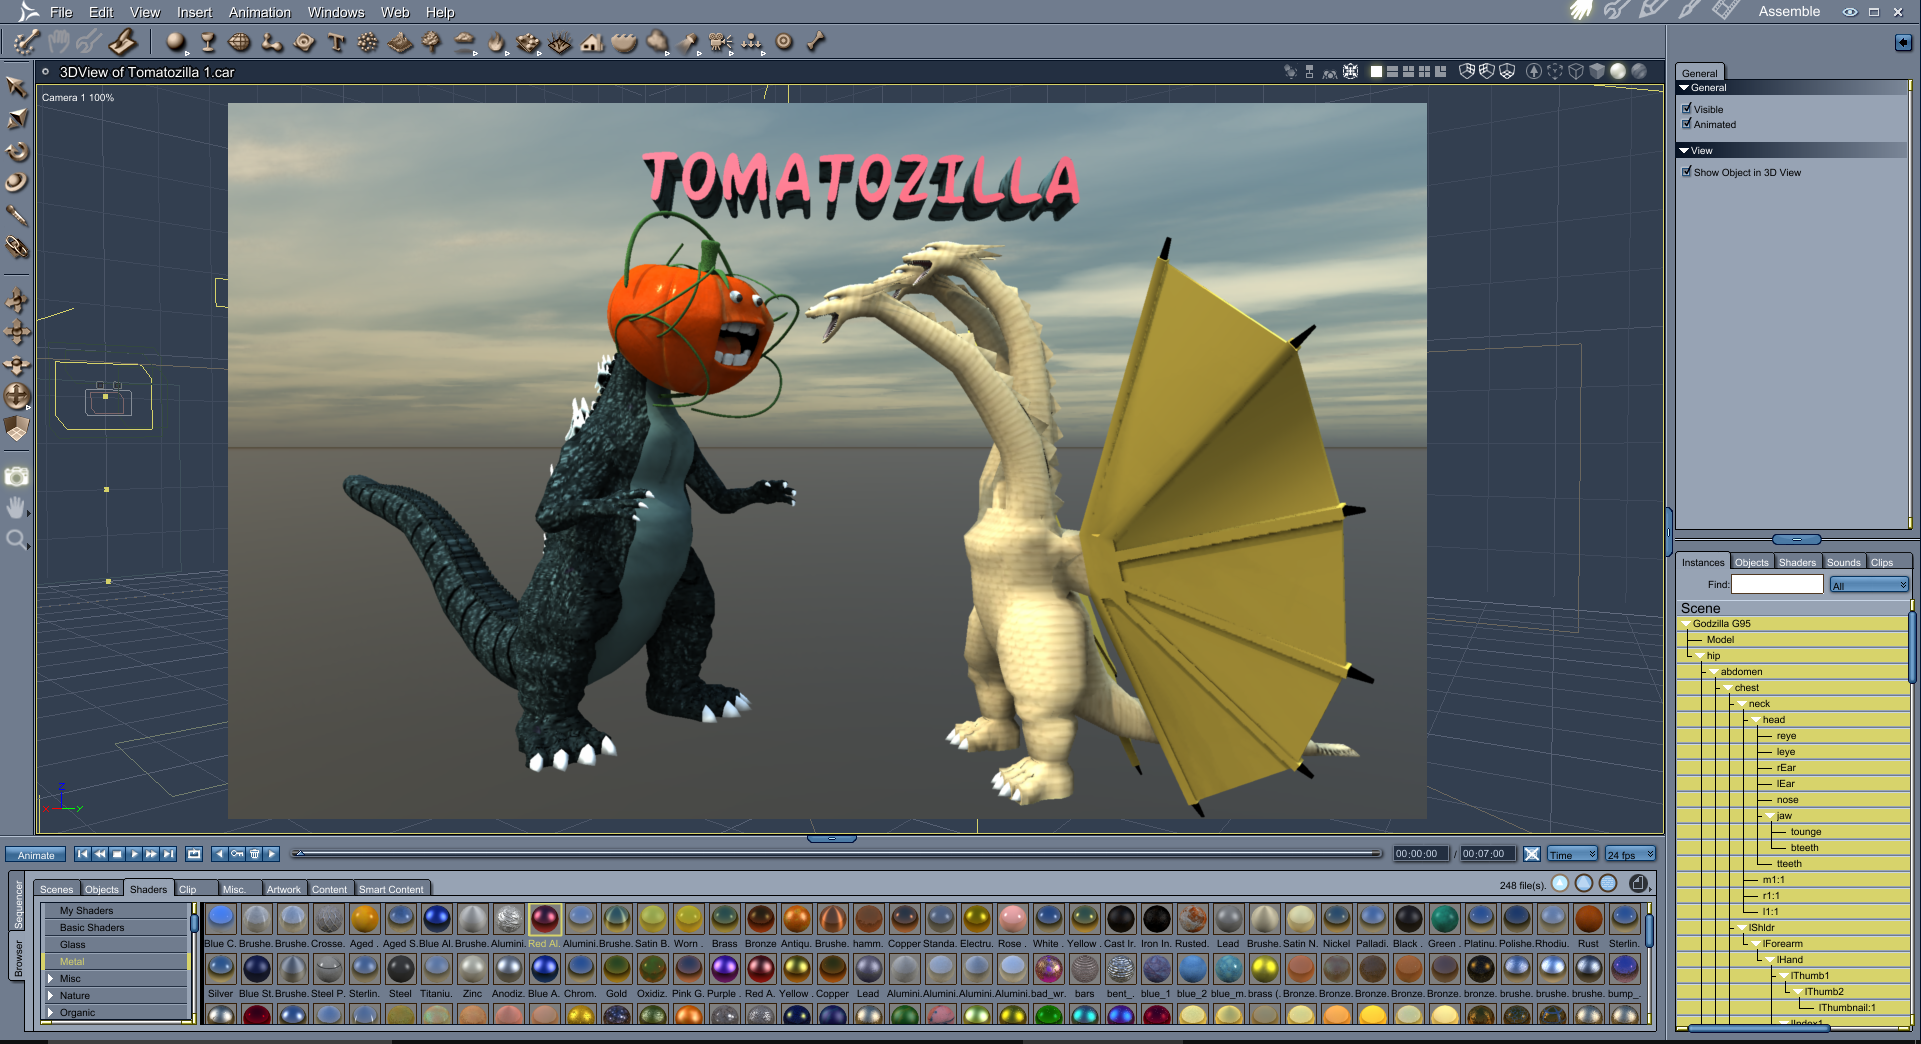Select the eyedropper tool
1921x1044 pixels.
pyautogui.click(x=17, y=215)
